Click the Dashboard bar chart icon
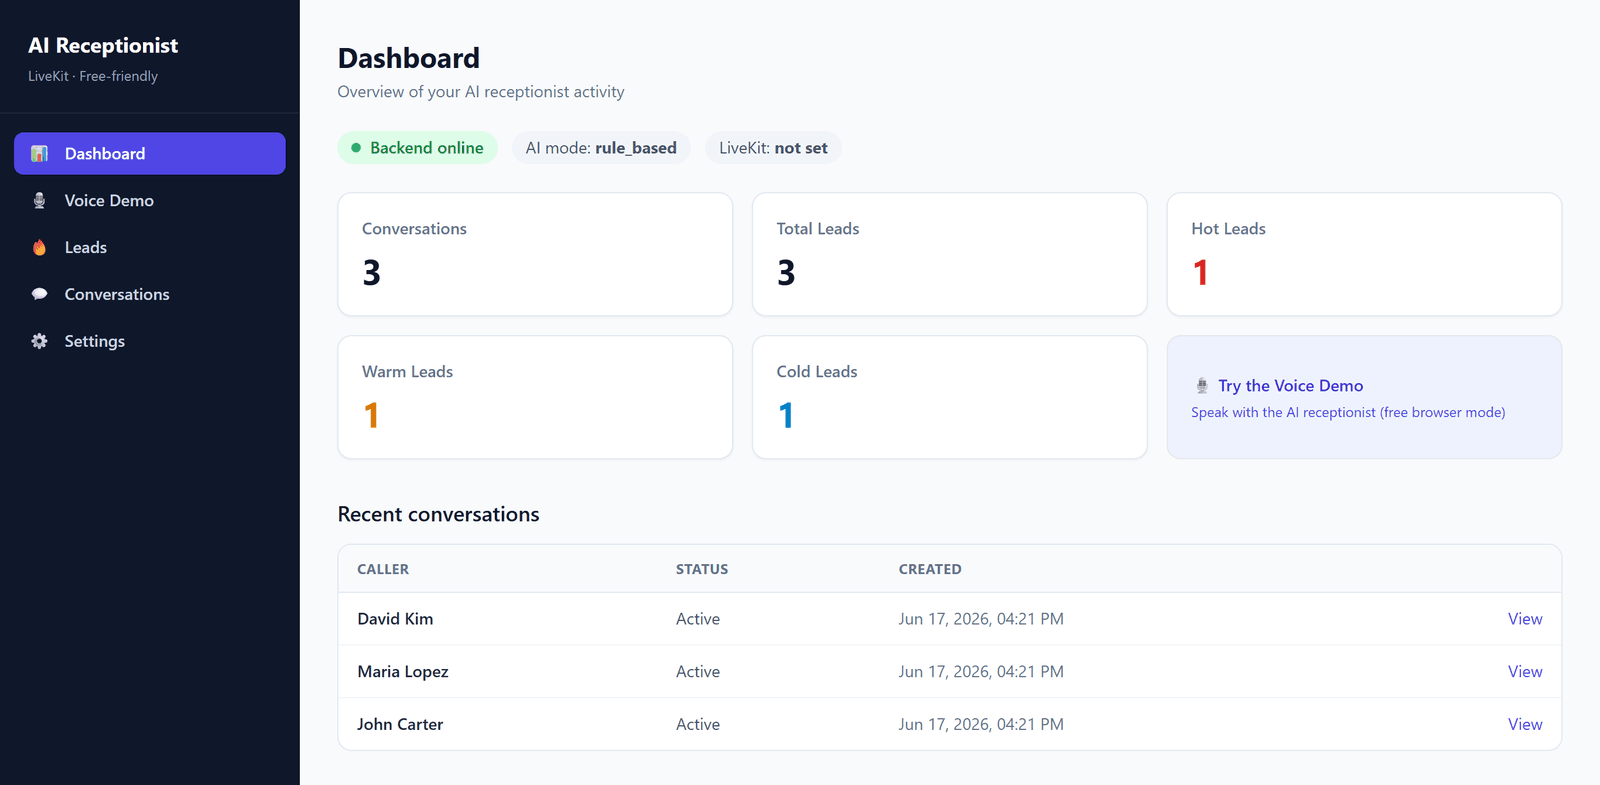1600x785 pixels. (39, 154)
